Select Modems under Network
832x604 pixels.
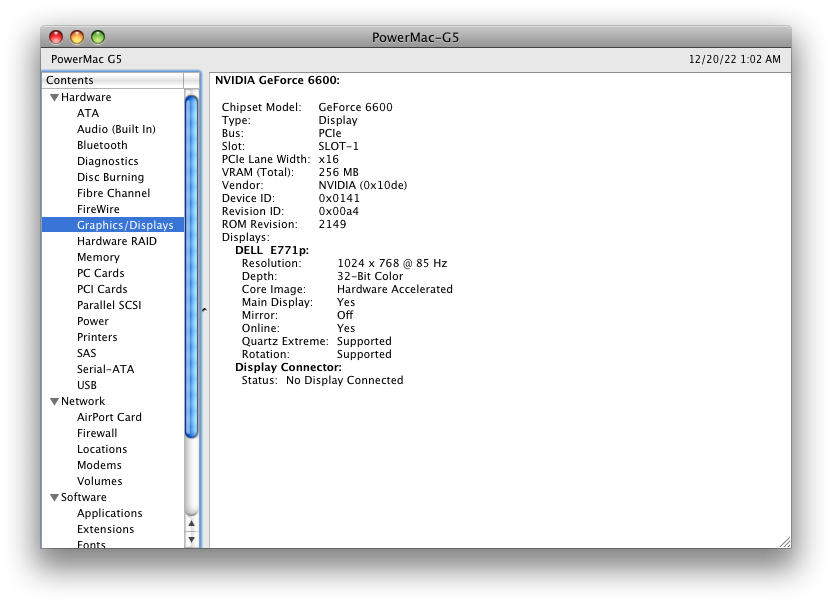coord(99,465)
